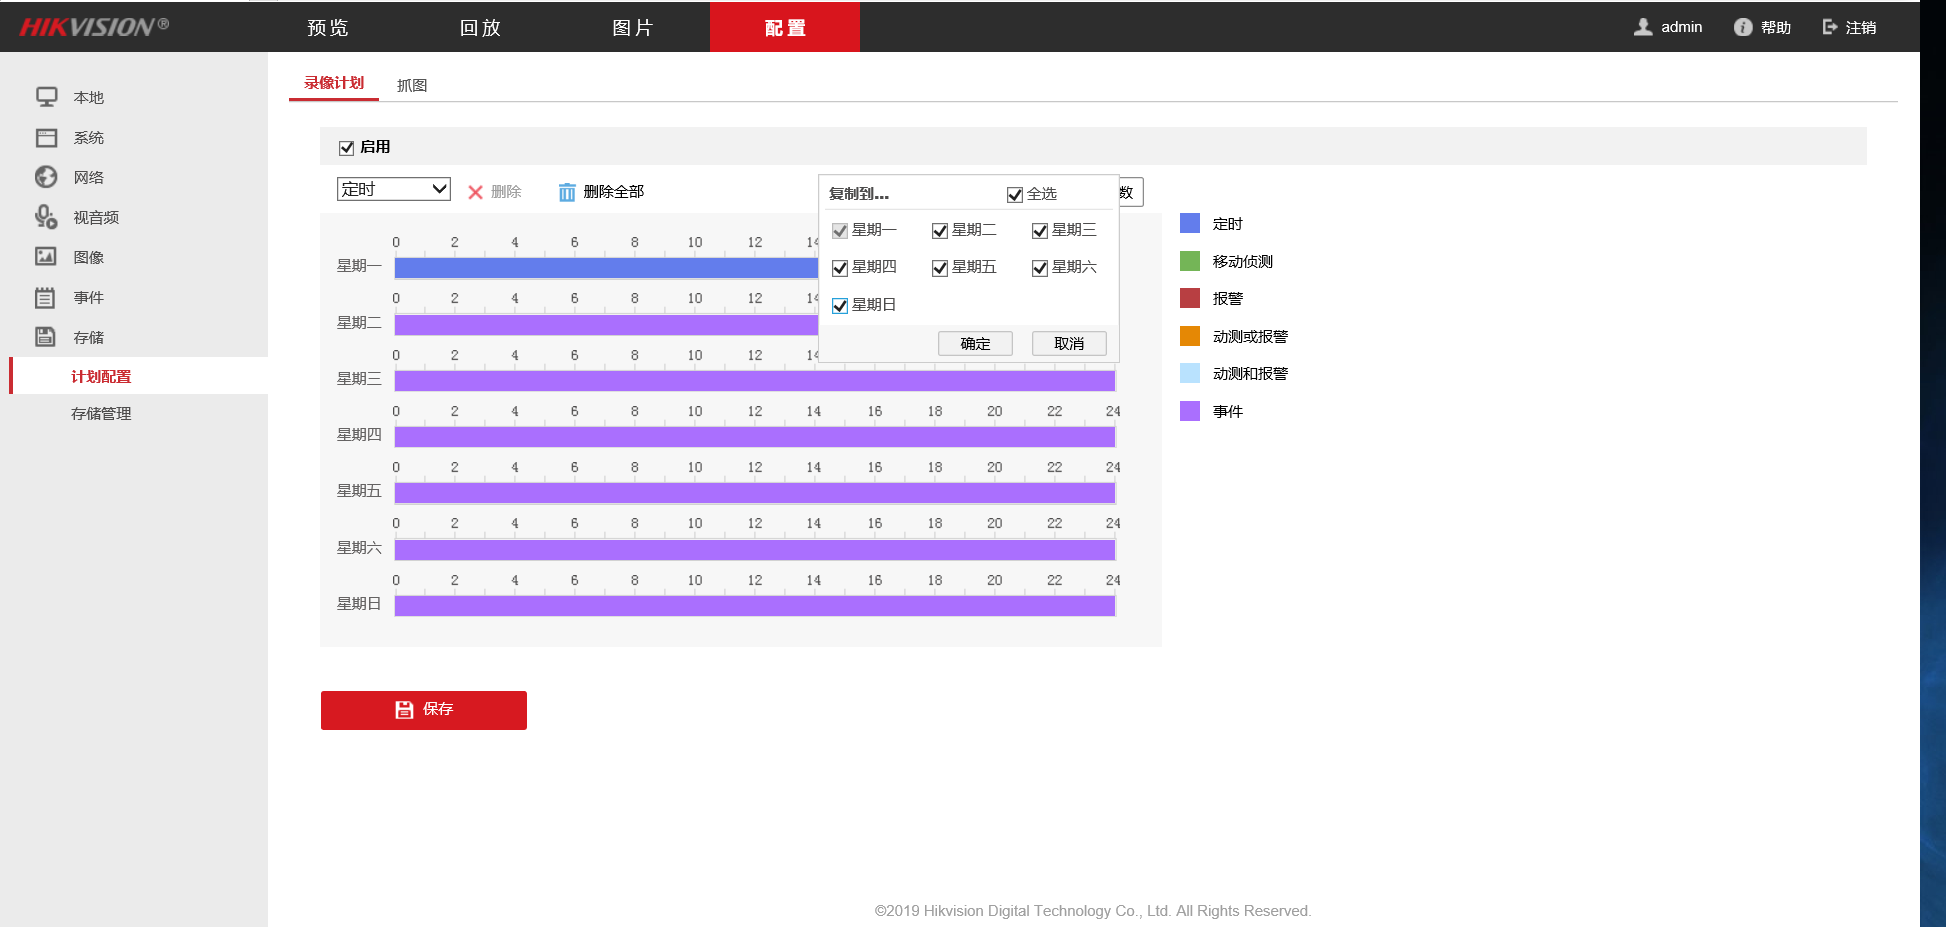
Task: Click the admin username text
Action: tap(1682, 27)
